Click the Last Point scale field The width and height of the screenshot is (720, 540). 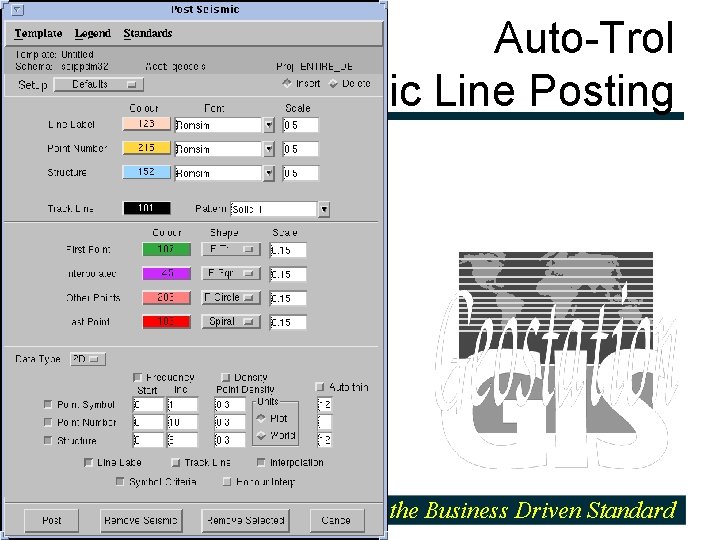point(288,322)
